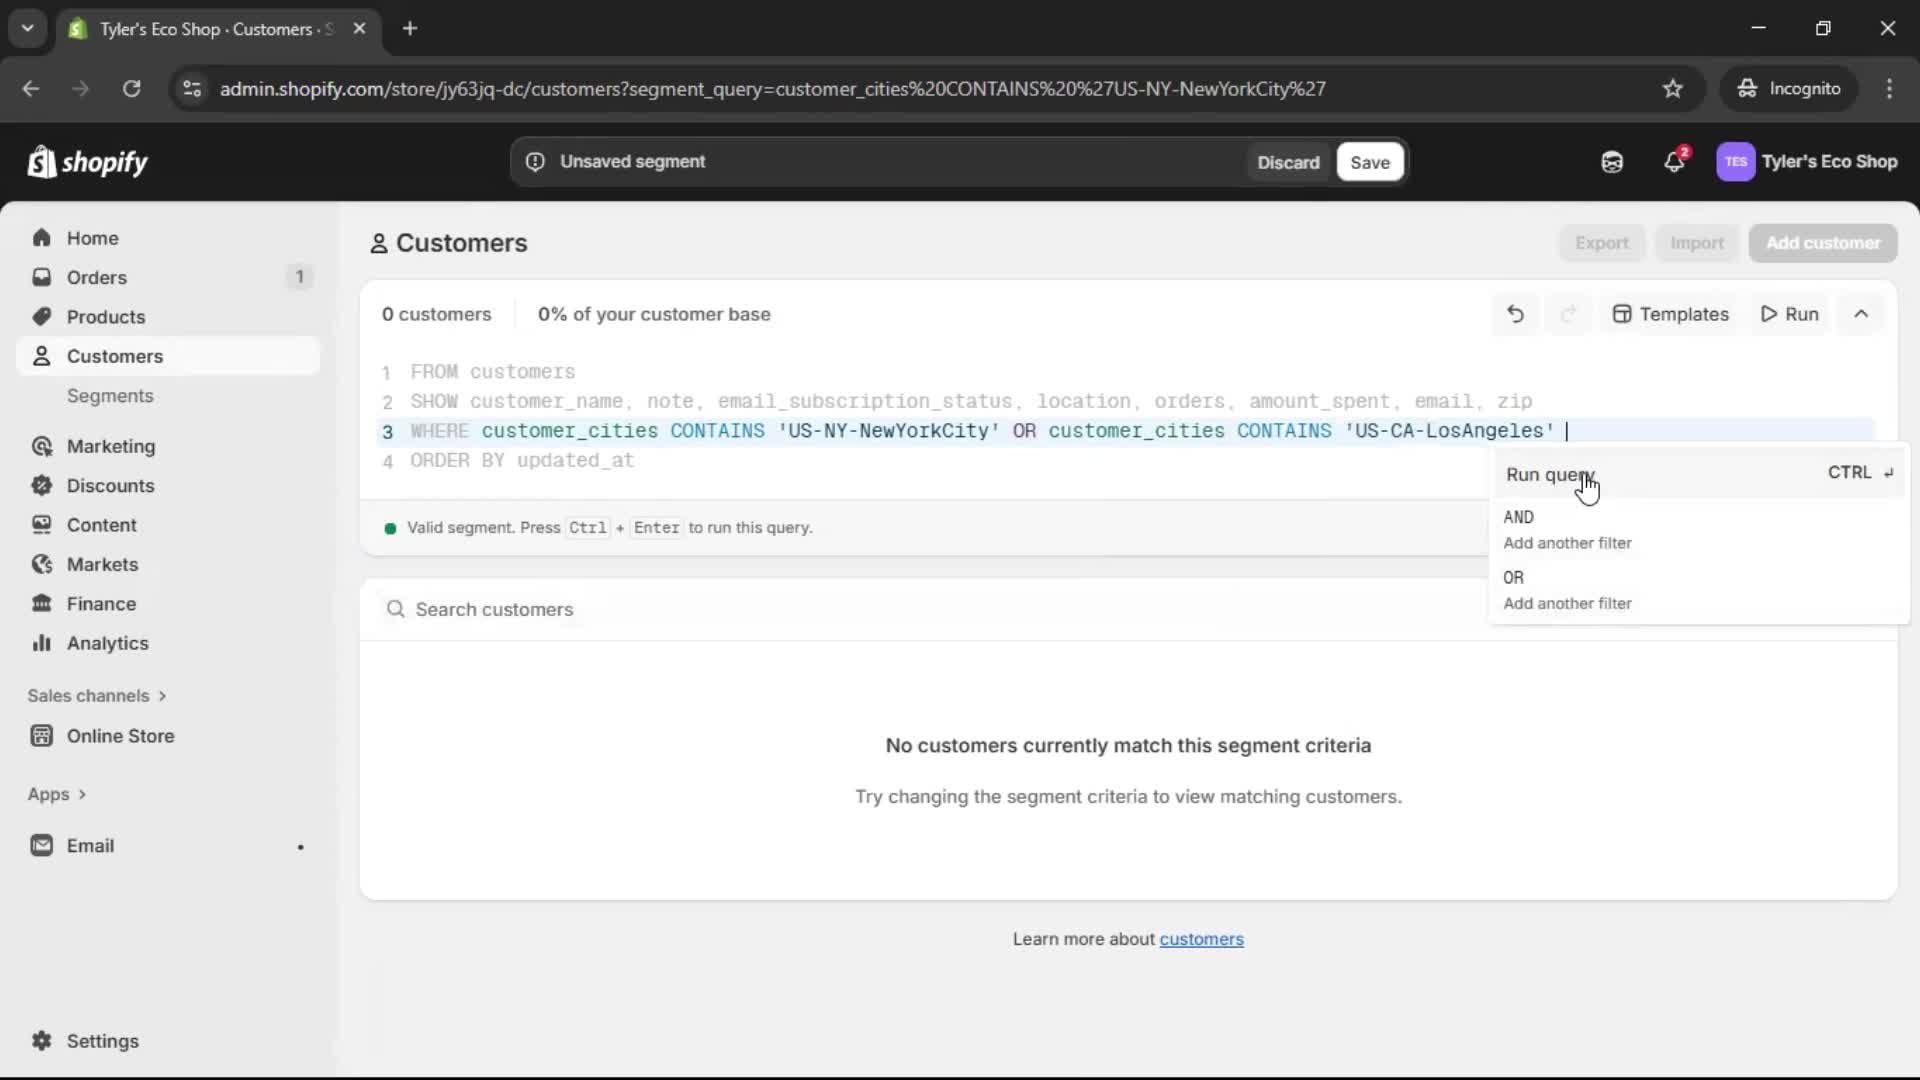This screenshot has width=1920, height=1080.
Task: Undo the last query edit
Action: tap(1515, 313)
